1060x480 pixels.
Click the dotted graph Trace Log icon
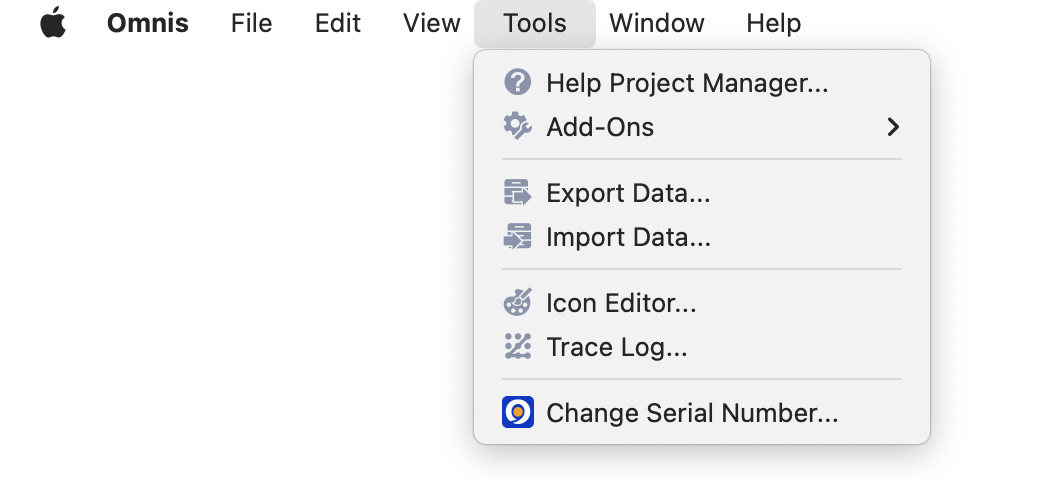pyautogui.click(x=518, y=346)
